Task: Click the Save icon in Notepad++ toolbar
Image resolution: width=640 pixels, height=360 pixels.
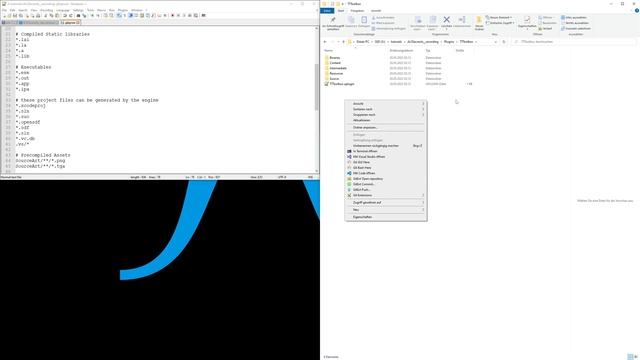Action: [x=15, y=16]
